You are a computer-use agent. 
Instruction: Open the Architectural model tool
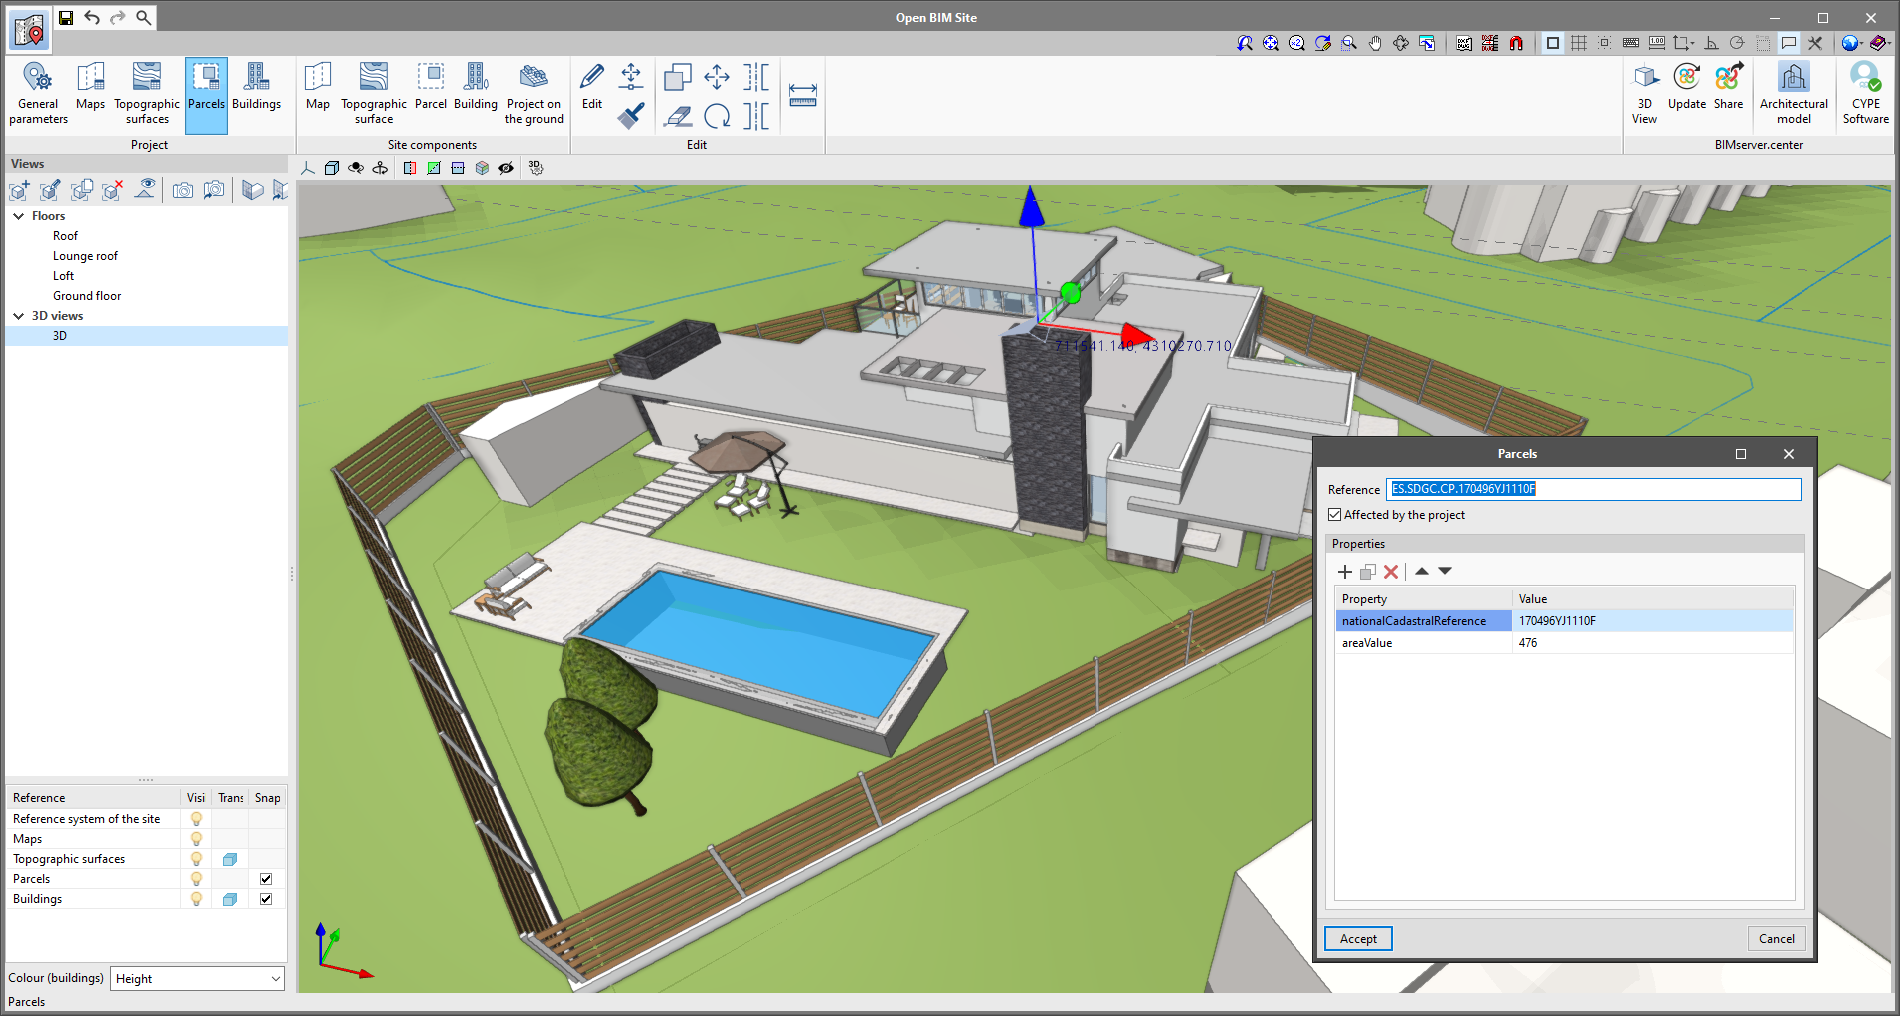[1793, 94]
